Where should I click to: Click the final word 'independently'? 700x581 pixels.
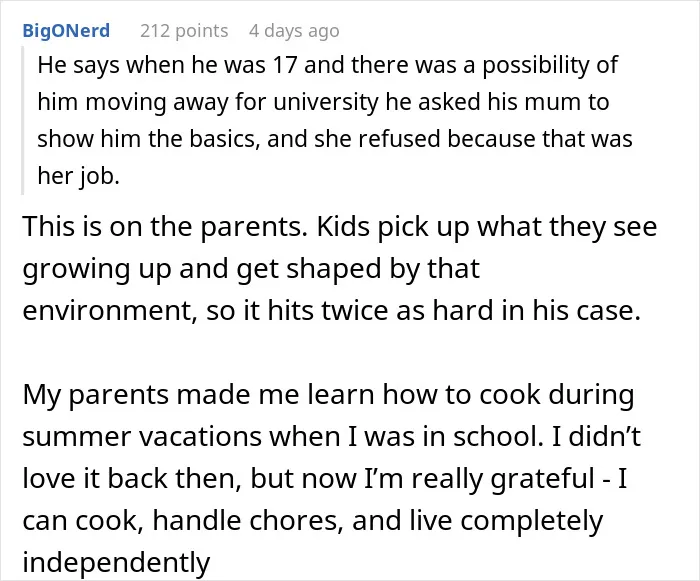point(116,563)
